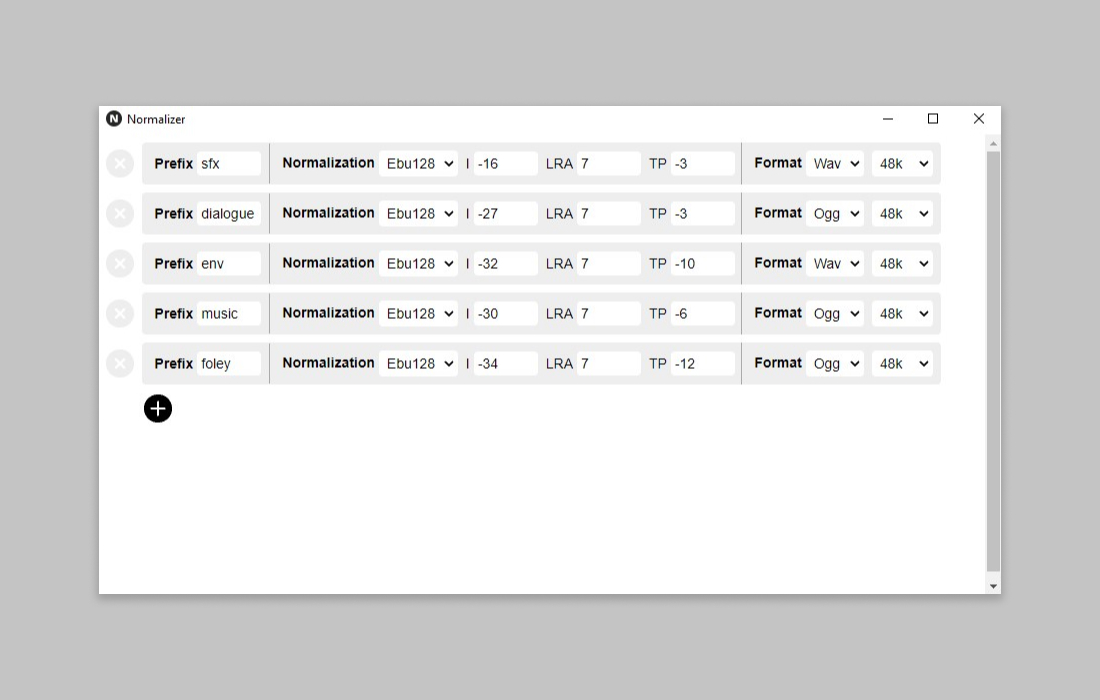Click the TP field showing -10
1100x700 pixels.
tap(702, 263)
